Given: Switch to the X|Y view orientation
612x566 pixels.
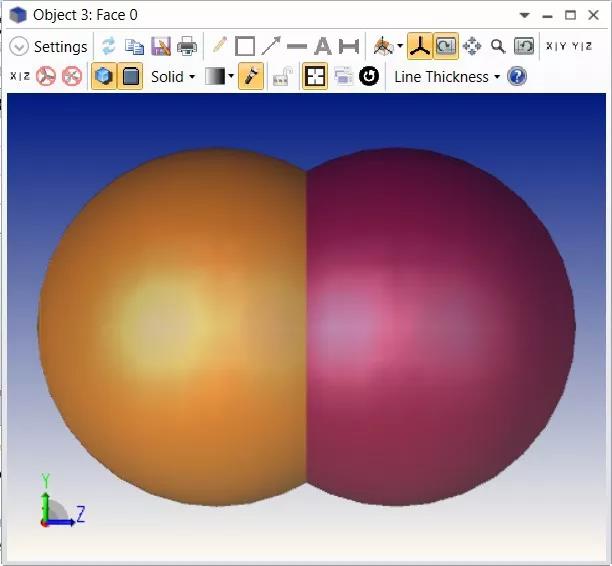Looking at the screenshot, I should (x=556, y=46).
